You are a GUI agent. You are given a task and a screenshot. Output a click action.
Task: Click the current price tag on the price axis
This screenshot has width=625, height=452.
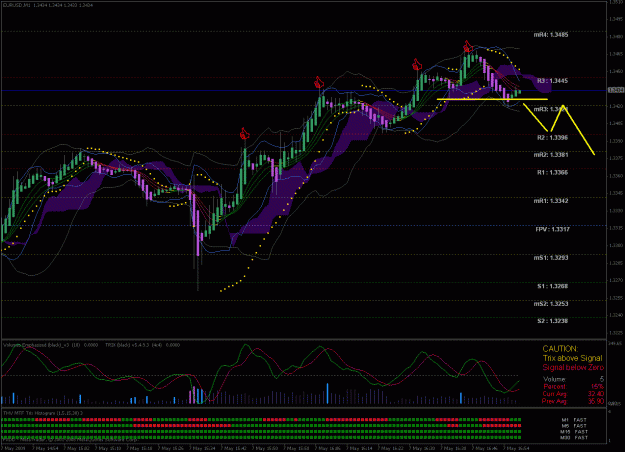pyautogui.click(x=616, y=90)
